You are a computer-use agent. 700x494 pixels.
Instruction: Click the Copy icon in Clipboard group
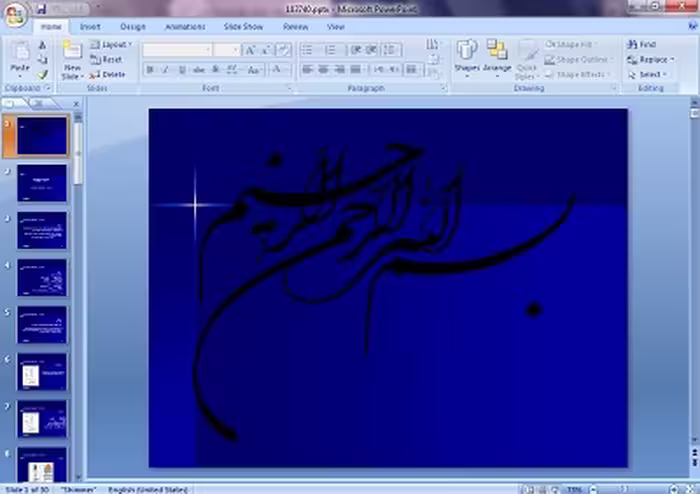click(42, 59)
